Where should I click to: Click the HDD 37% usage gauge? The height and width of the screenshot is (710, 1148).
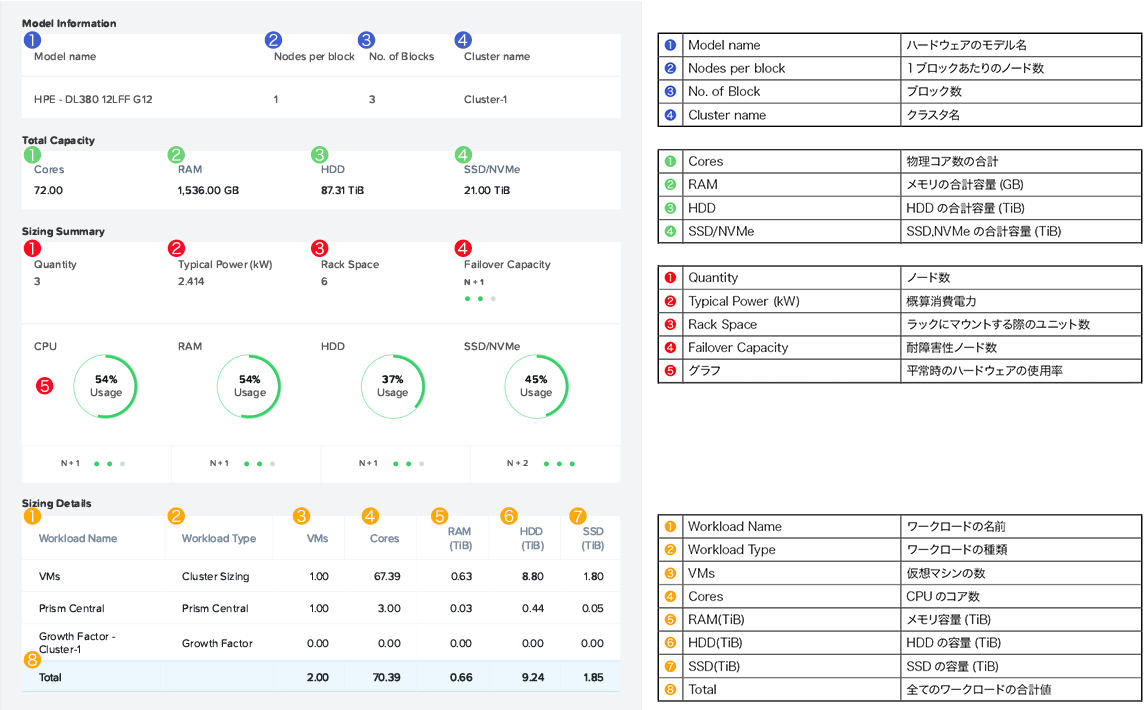click(392, 386)
